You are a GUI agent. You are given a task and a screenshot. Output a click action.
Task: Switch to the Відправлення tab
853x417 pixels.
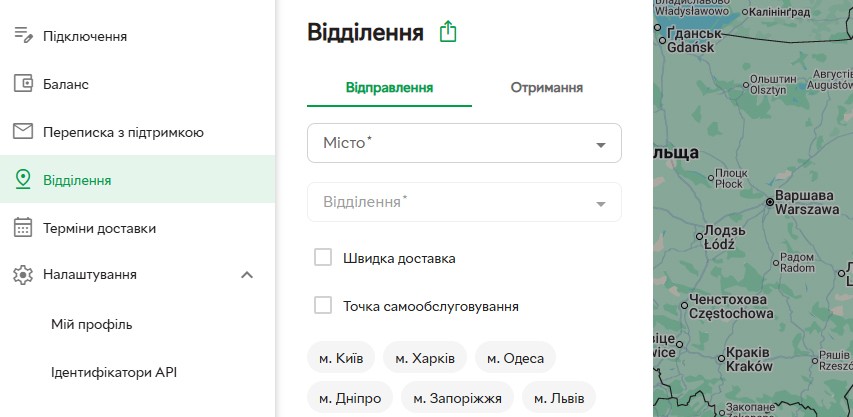point(390,88)
